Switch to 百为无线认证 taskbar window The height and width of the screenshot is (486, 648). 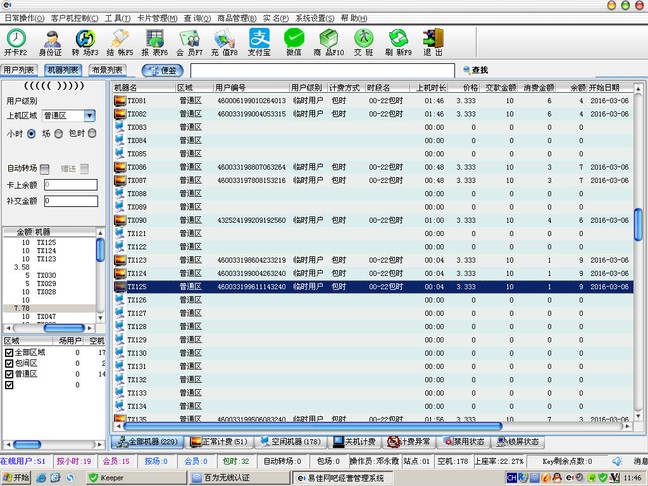coord(240,478)
